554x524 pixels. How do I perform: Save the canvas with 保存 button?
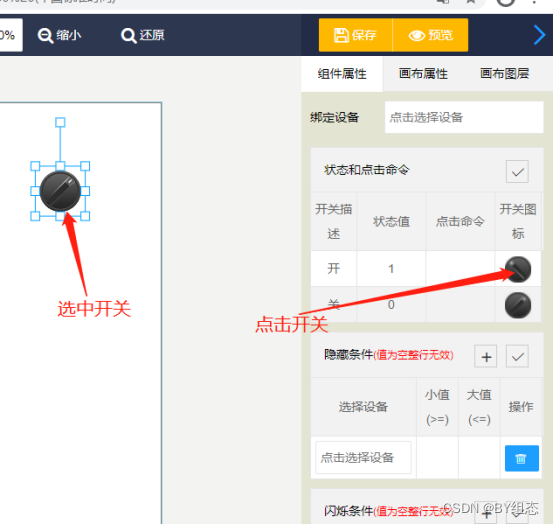[x=355, y=35]
